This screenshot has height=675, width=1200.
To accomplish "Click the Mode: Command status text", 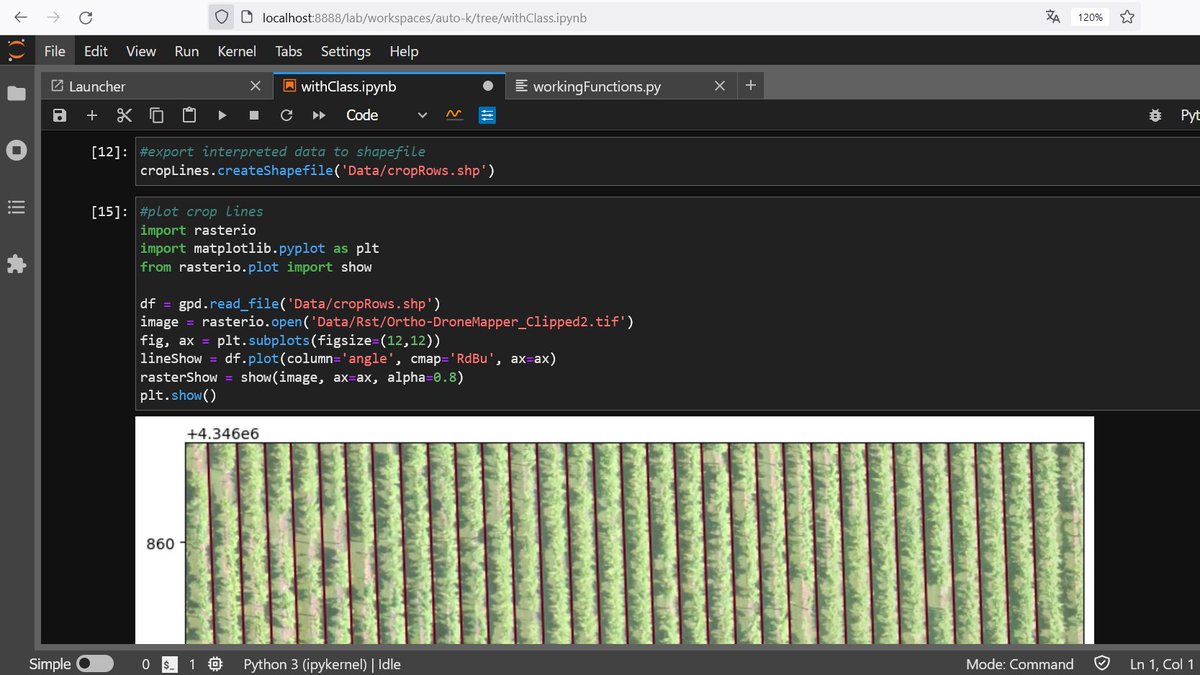I will [x=1019, y=664].
